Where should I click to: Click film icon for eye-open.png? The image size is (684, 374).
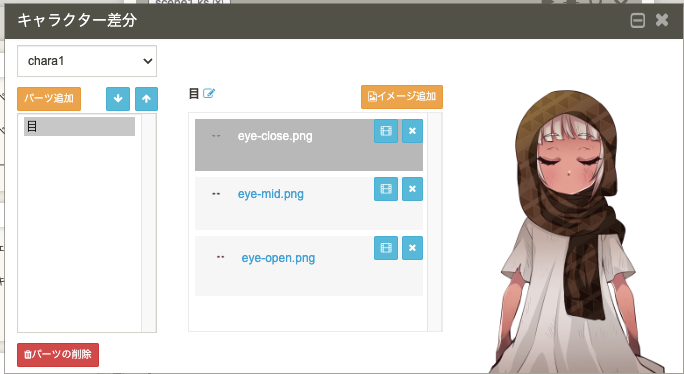386,248
